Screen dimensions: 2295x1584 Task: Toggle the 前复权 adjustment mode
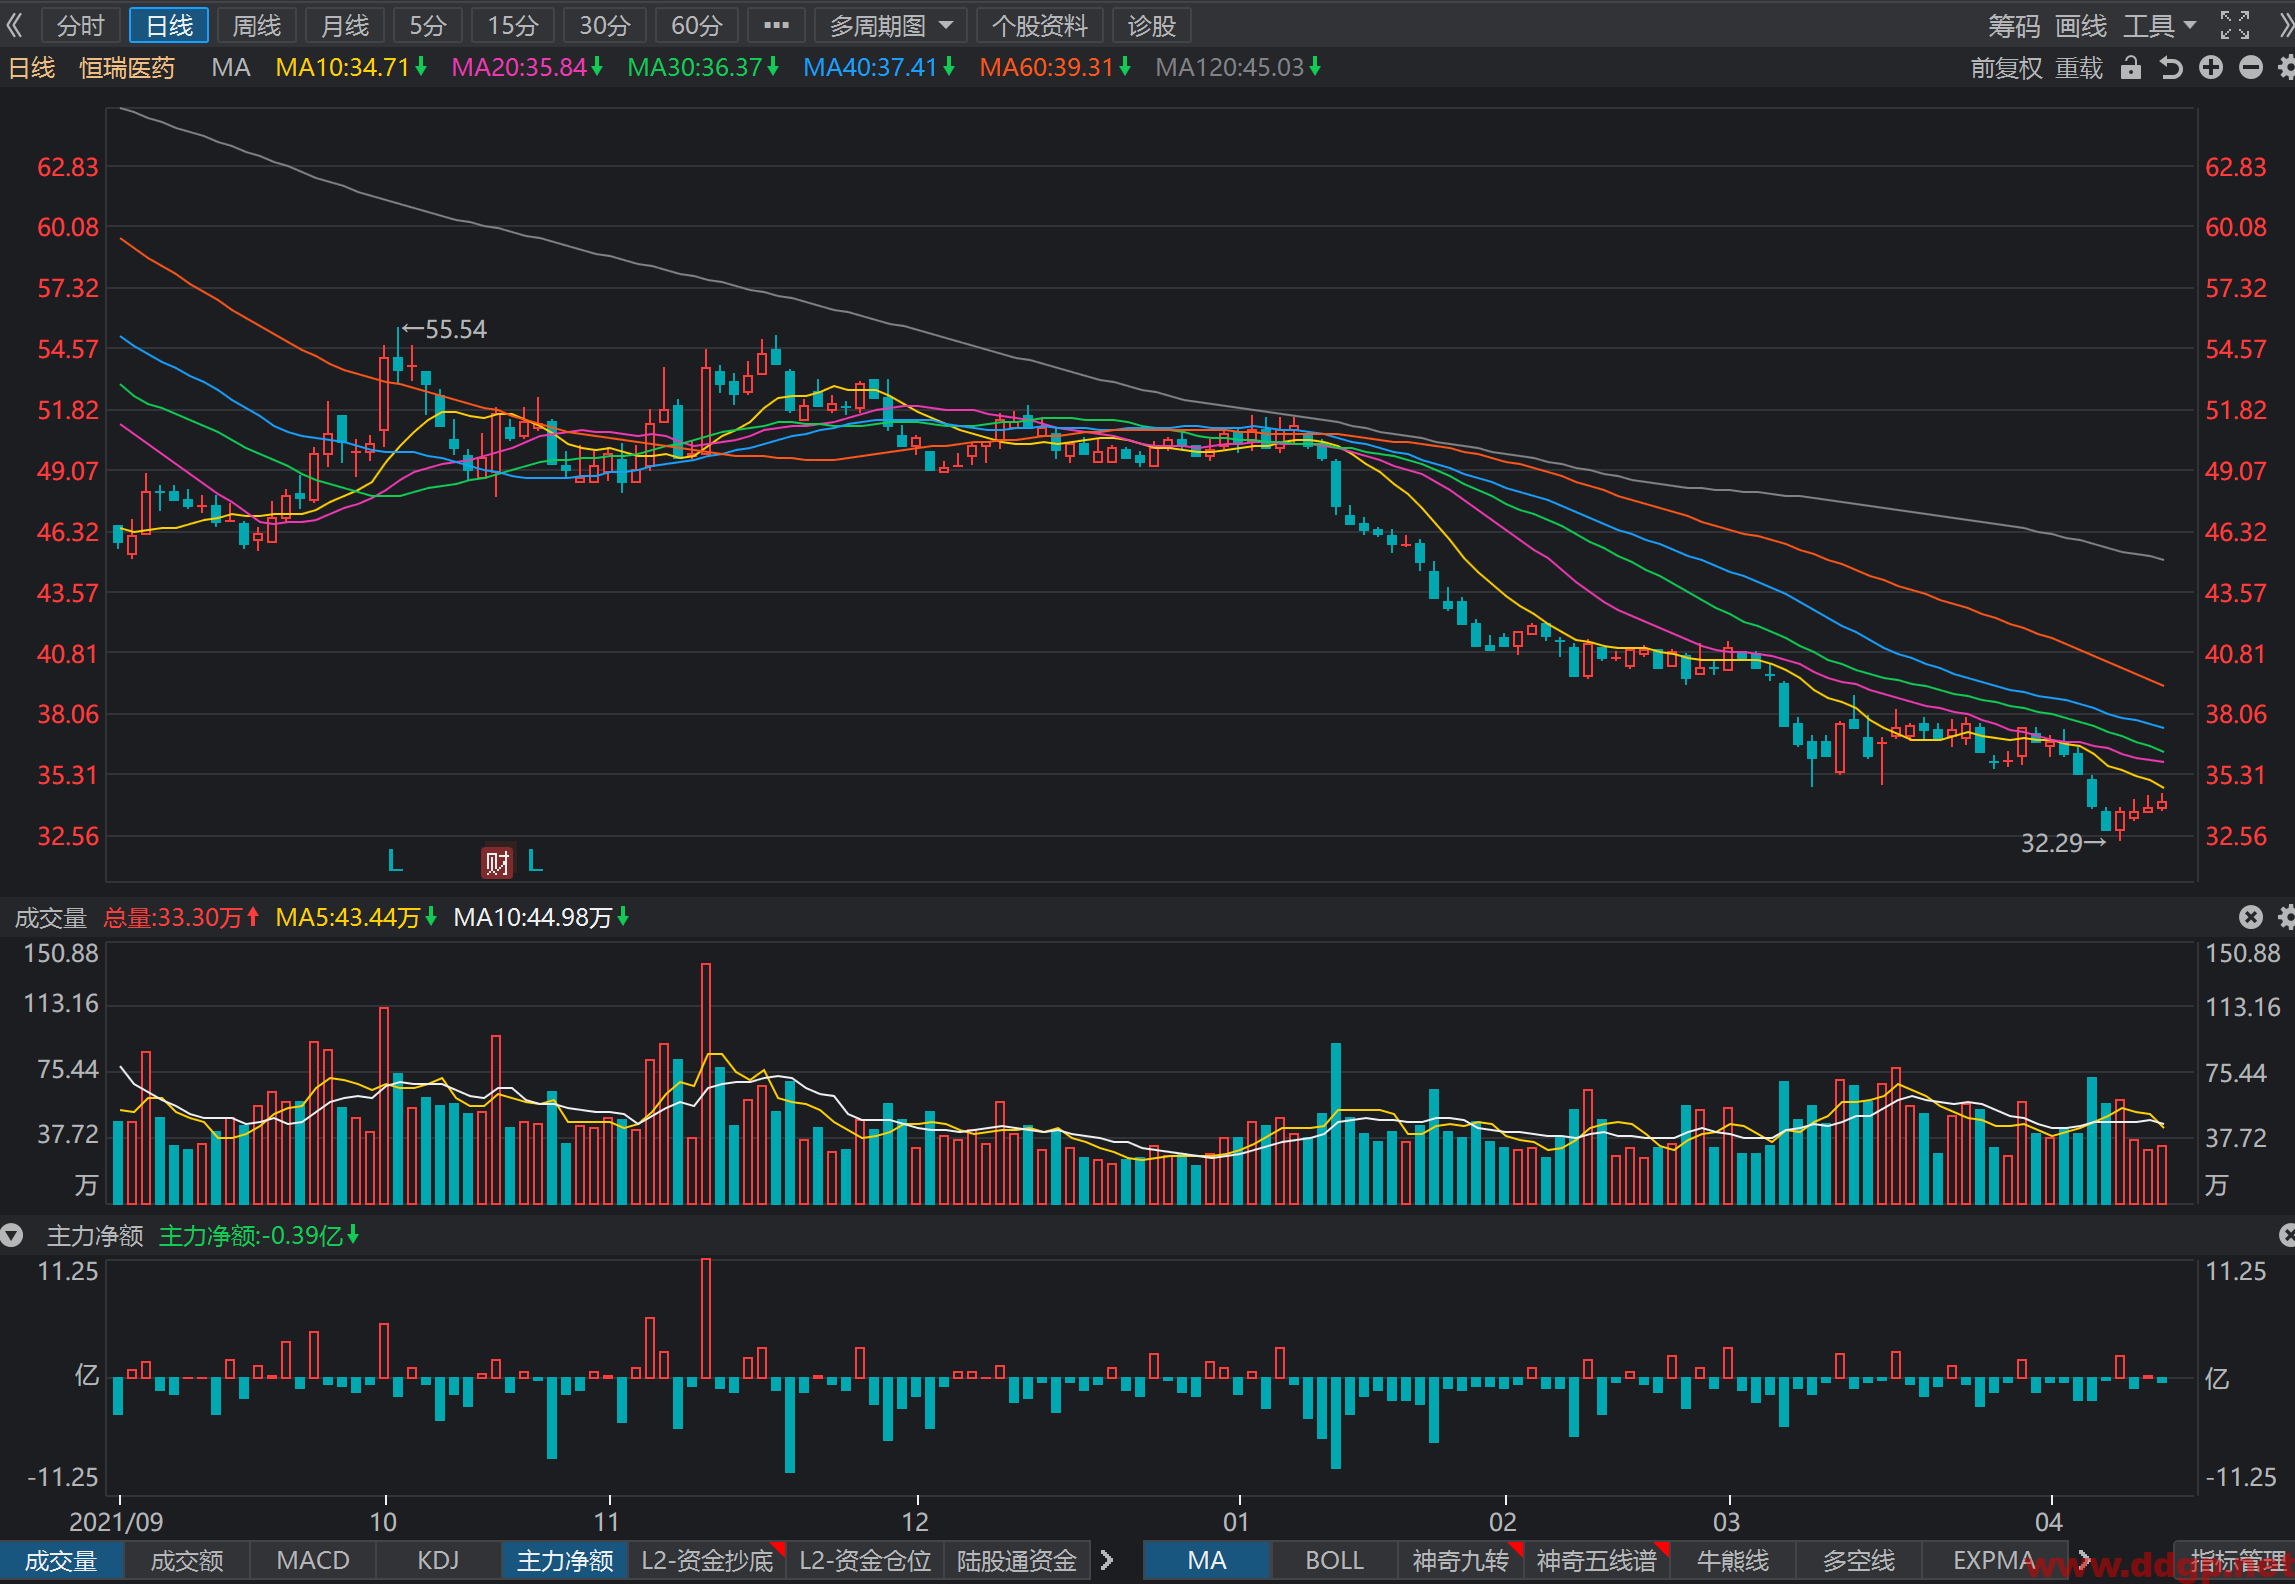click(x=2006, y=68)
